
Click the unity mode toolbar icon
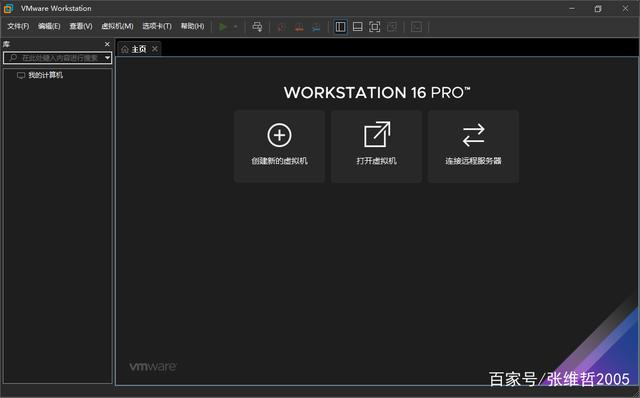point(392,27)
